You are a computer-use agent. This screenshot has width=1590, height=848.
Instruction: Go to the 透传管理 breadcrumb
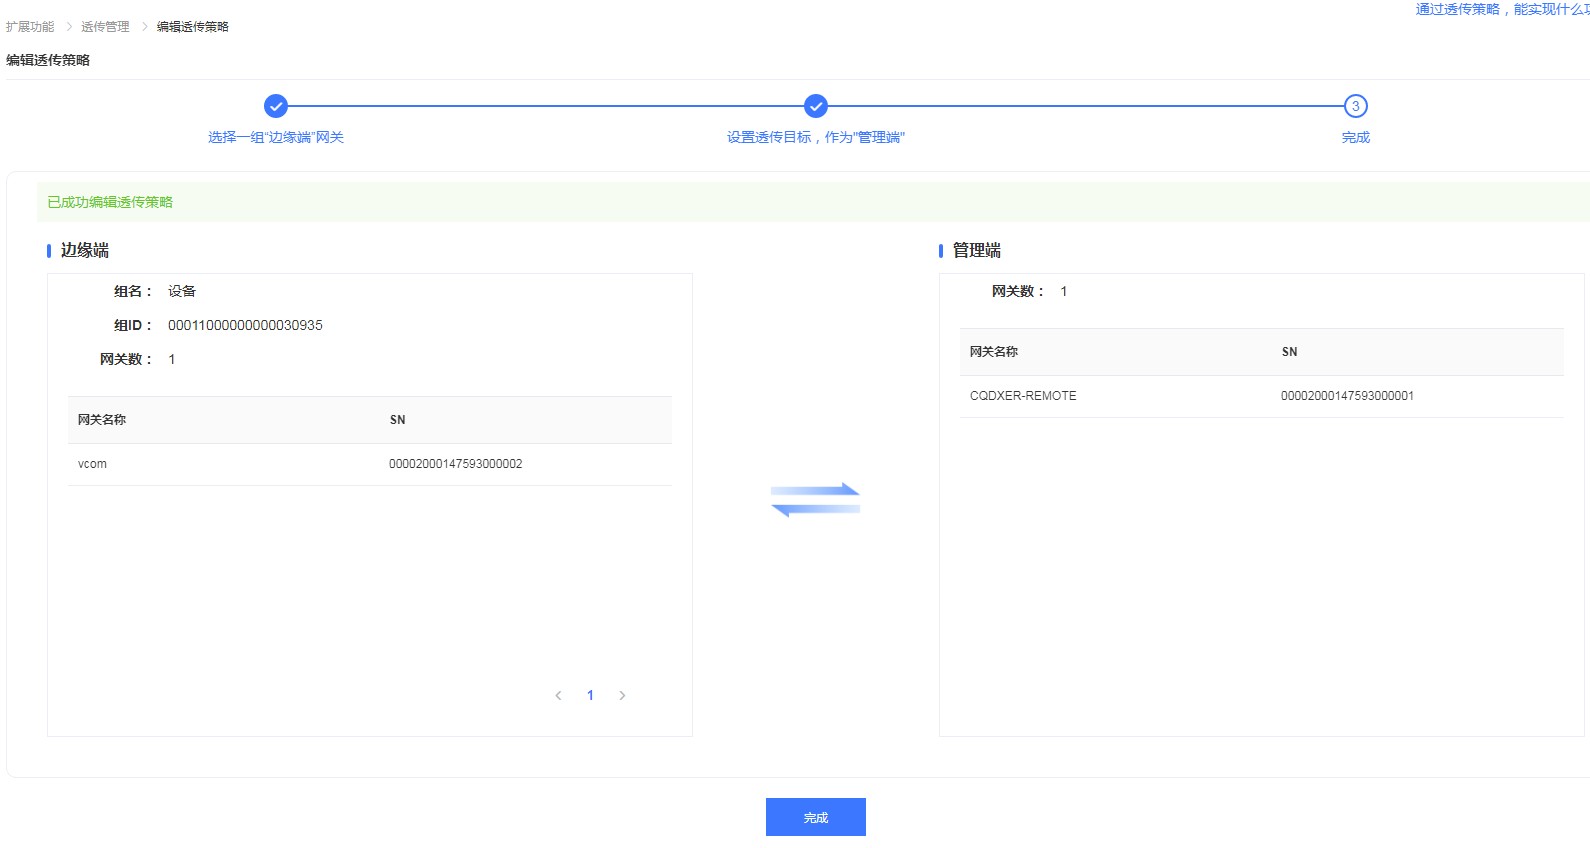pyautogui.click(x=105, y=27)
